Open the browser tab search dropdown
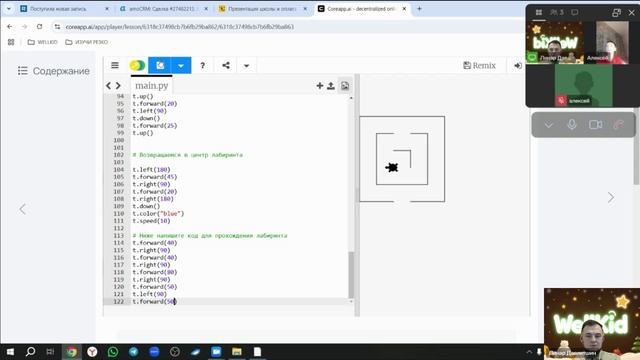 pyautogui.click(x=9, y=9)
